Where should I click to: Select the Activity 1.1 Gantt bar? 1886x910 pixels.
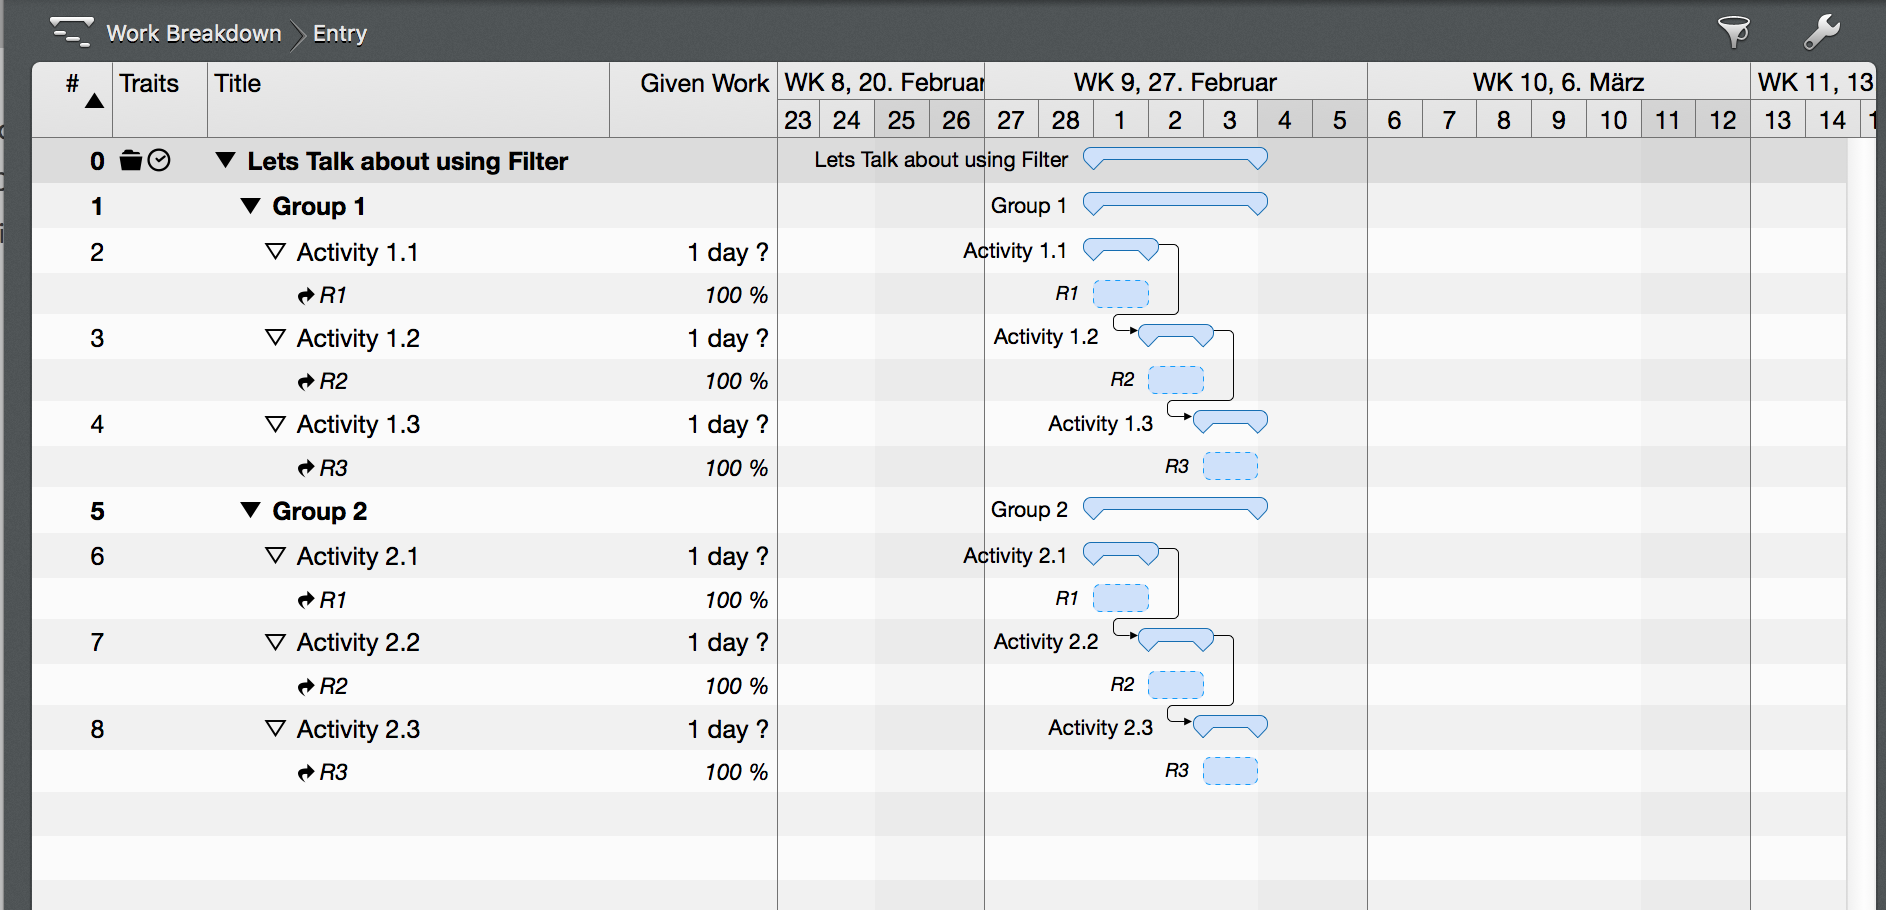(x=1120, y=248)
